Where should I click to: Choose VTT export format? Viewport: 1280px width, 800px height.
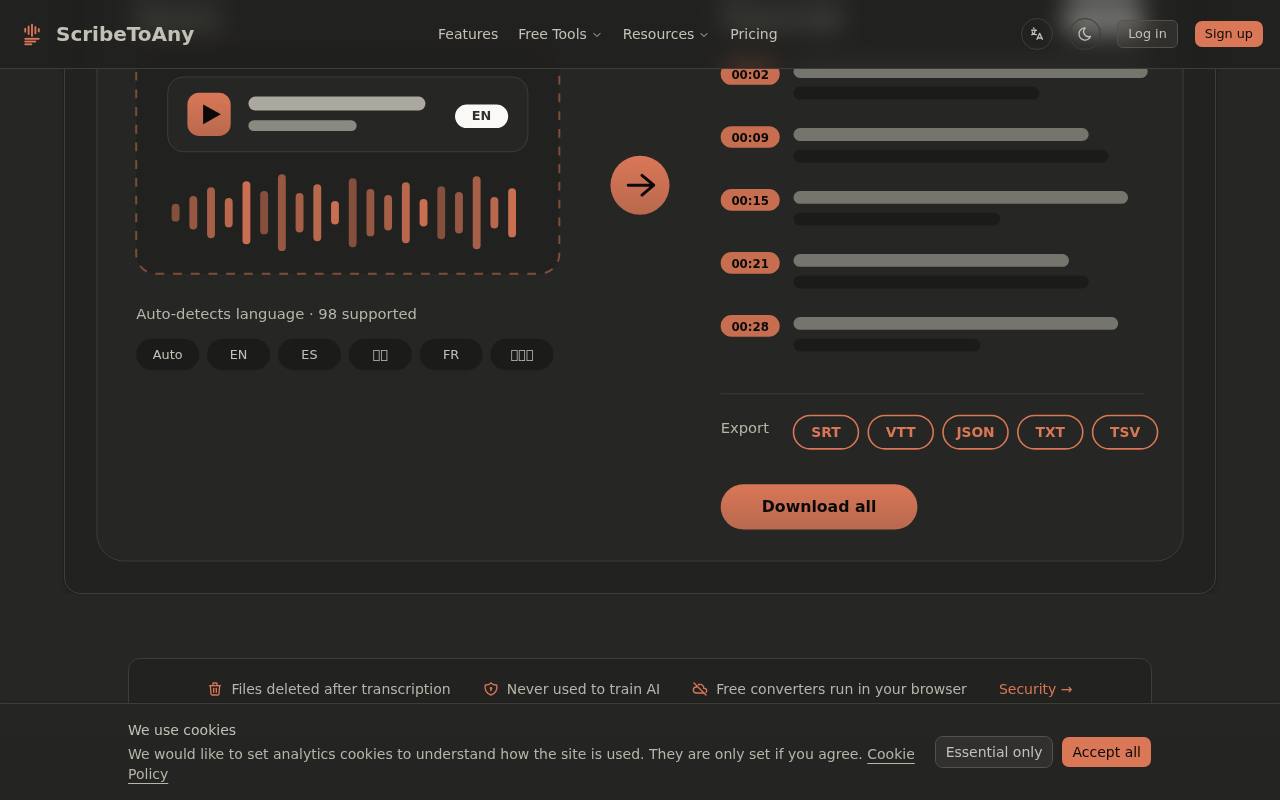[x=901, y=432]
